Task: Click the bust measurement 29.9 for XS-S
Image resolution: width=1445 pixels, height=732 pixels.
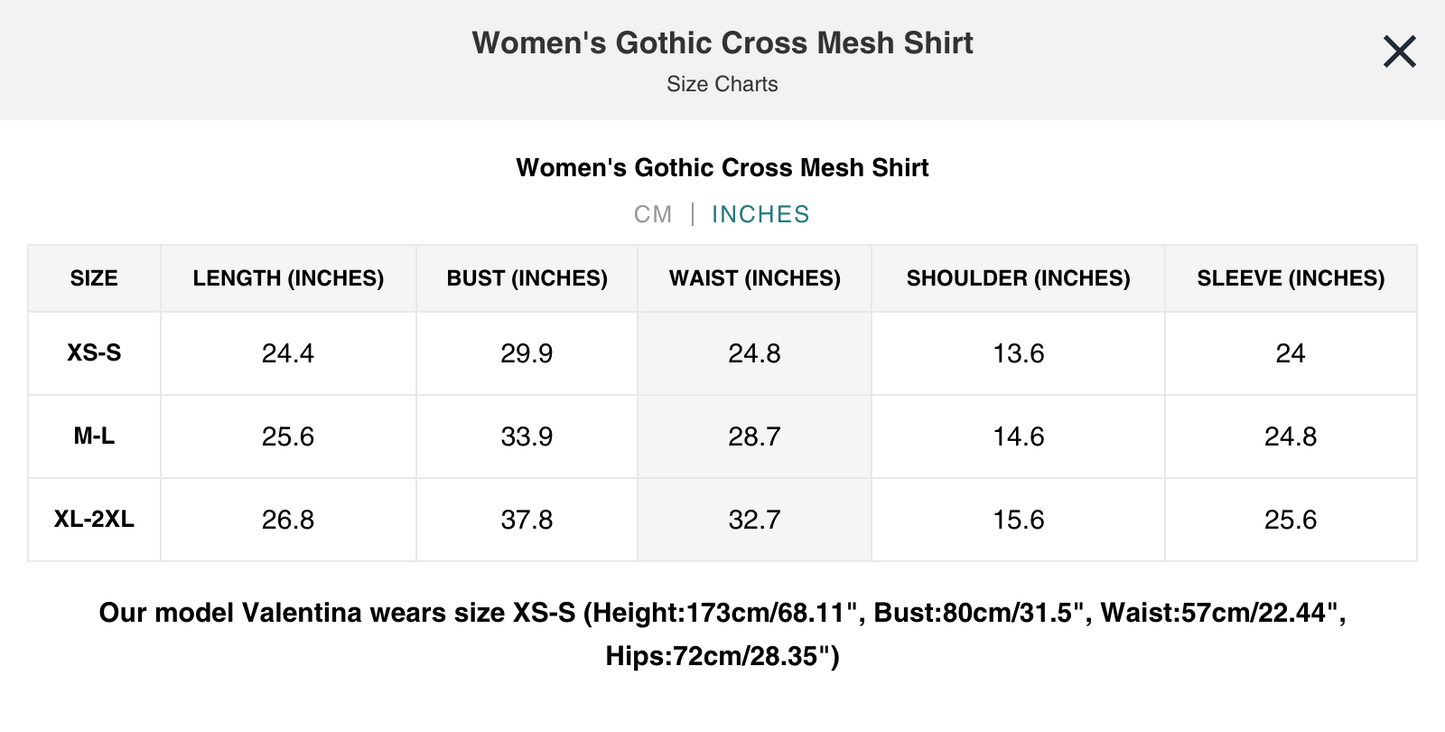Action: [526, 352]
